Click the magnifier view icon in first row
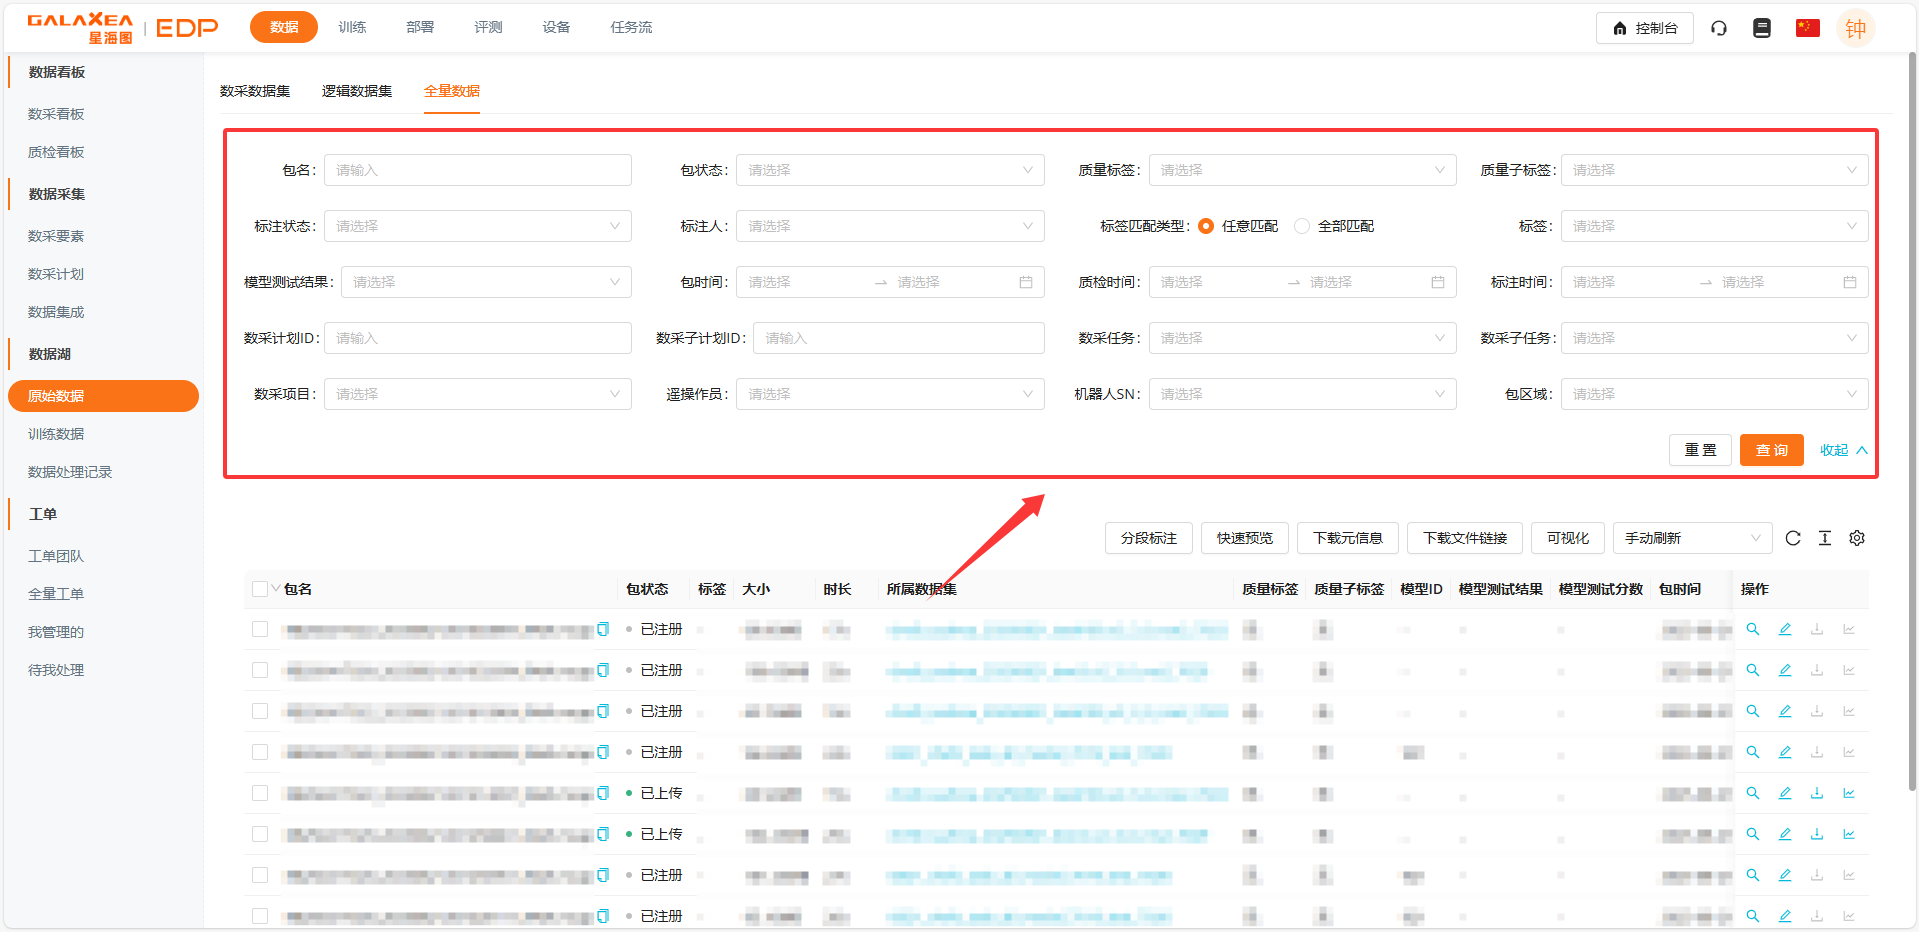 tap(1753, 629)
